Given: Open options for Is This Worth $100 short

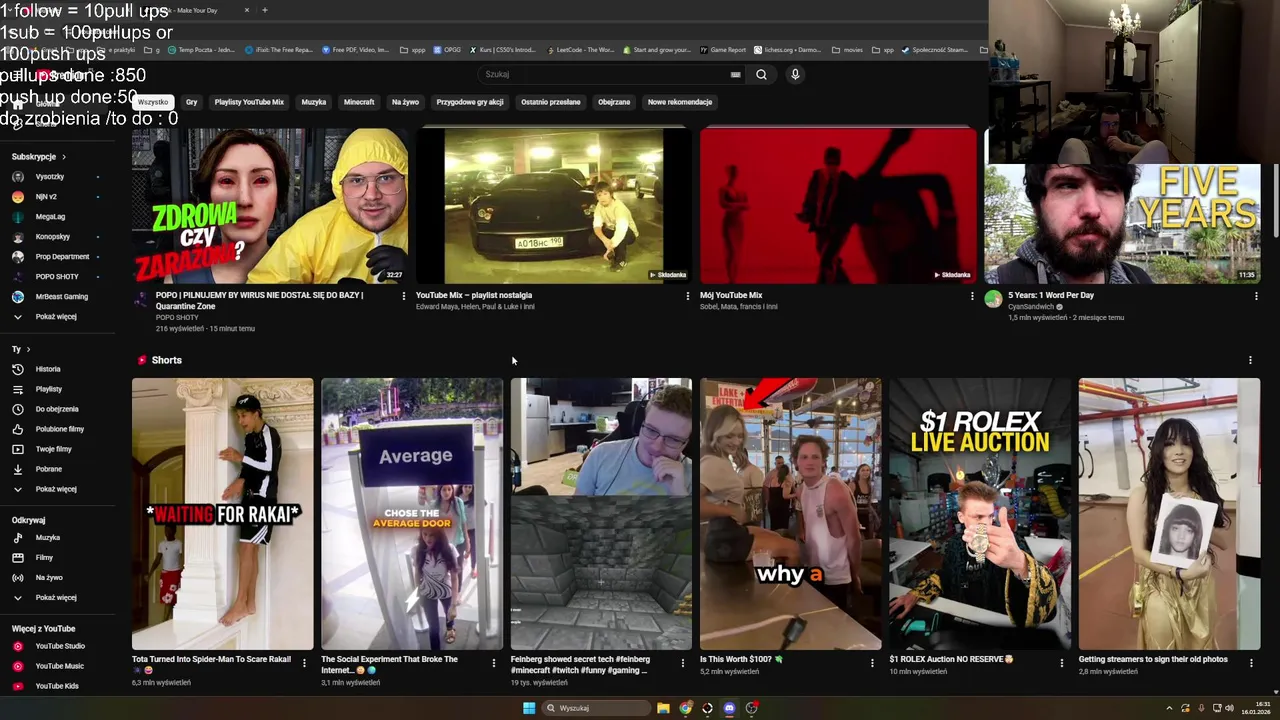Looking at the screenshot, I should click(x=872, y=662).
